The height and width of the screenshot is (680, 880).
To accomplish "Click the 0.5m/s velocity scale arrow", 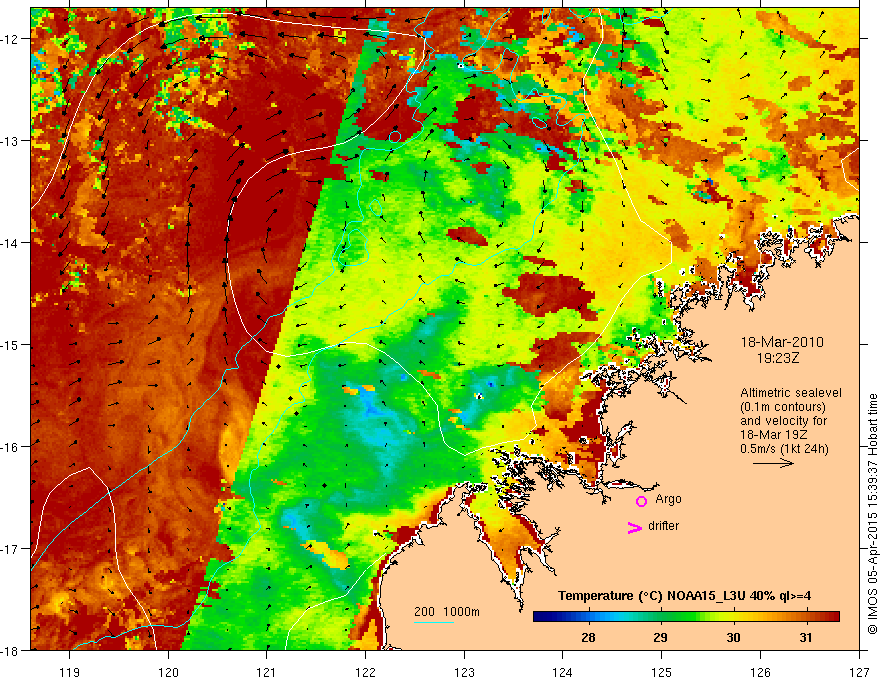I will [x=773, y=463].
